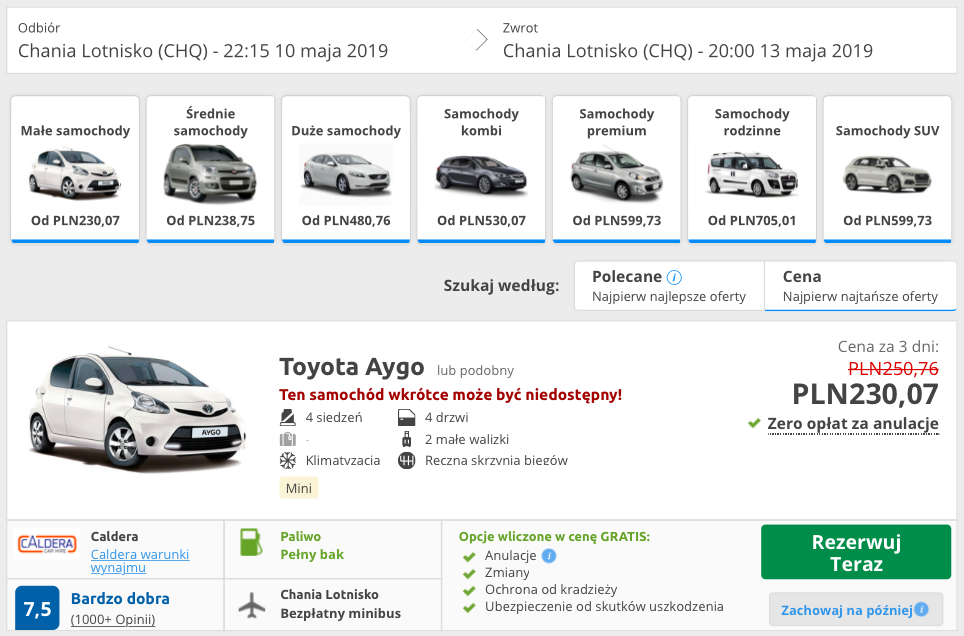Select the Samochody SUV category

click(886, 165)
